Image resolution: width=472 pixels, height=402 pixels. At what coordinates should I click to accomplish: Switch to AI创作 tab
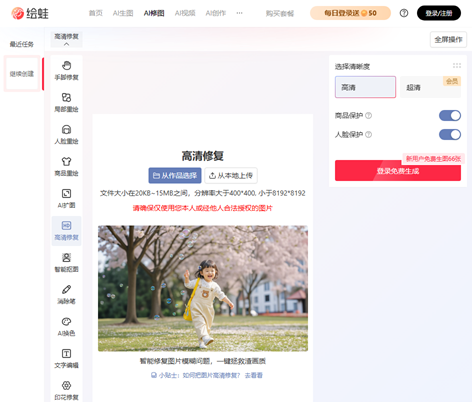pyautogui.click(x=216, y=13)
